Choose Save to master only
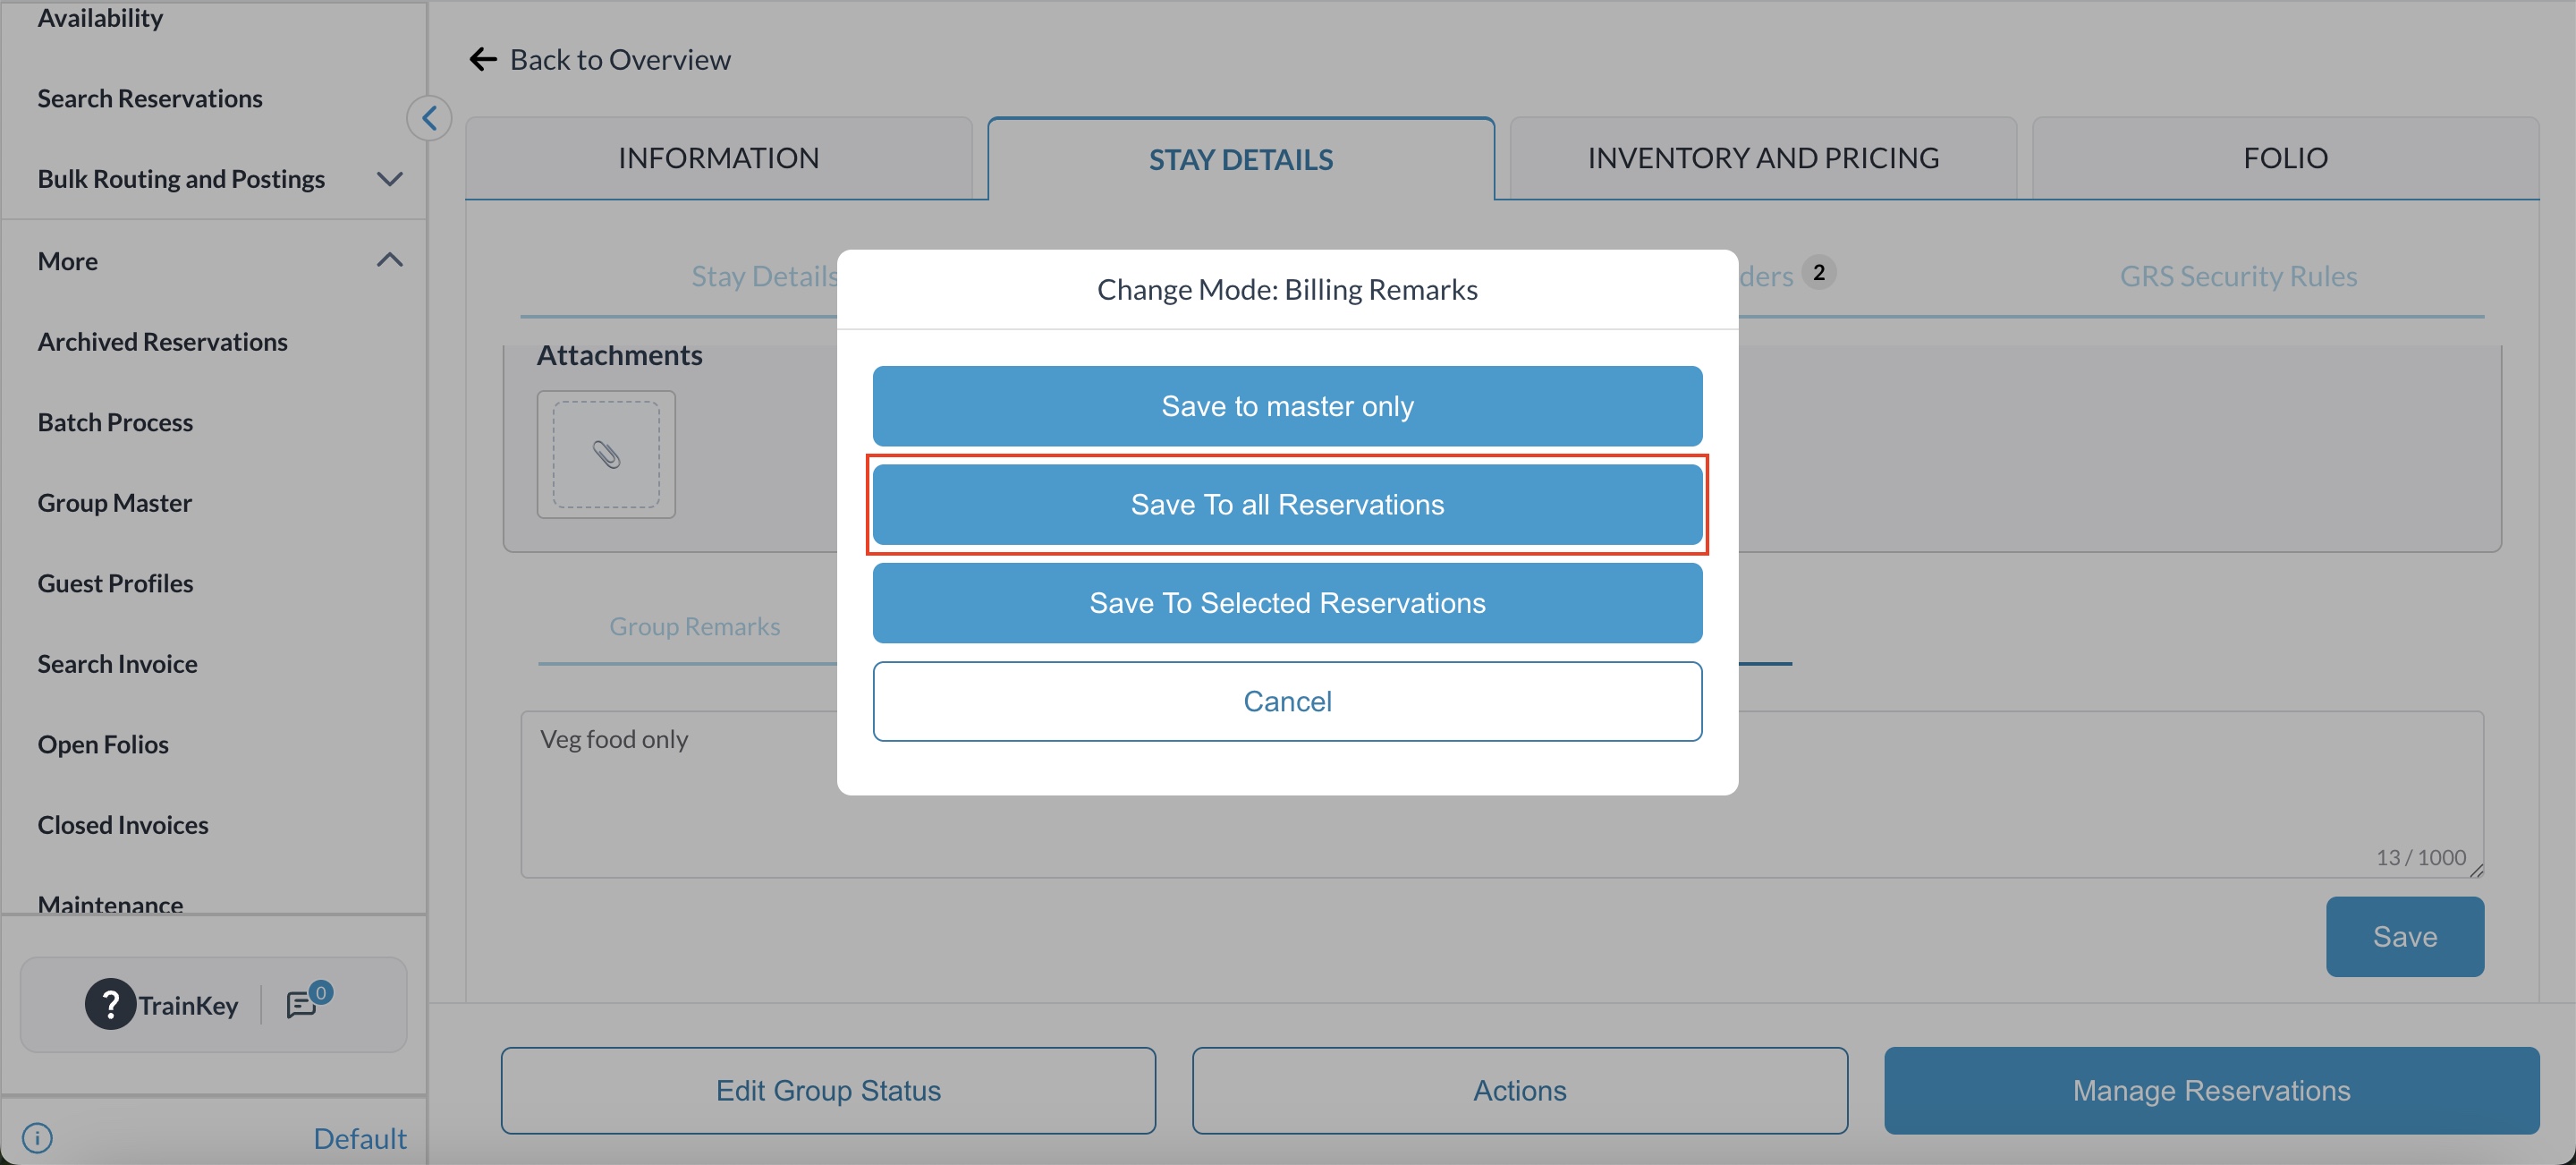 coord(1287,406)
